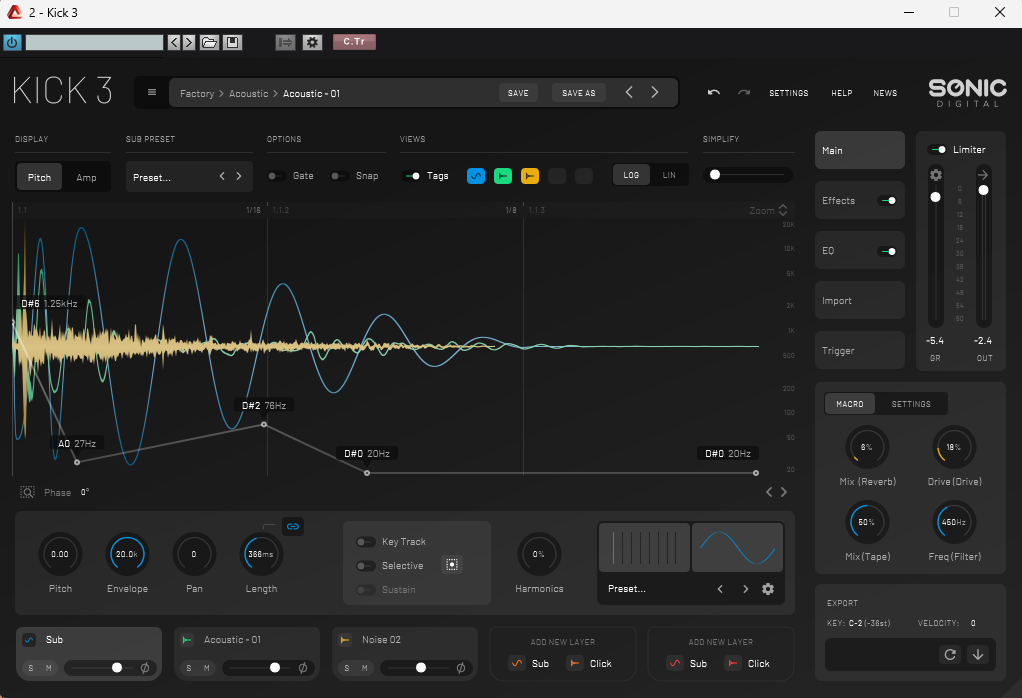Screen dimensions: 1022x698
Task: Open the host preset folder icon
Action: 209,42
